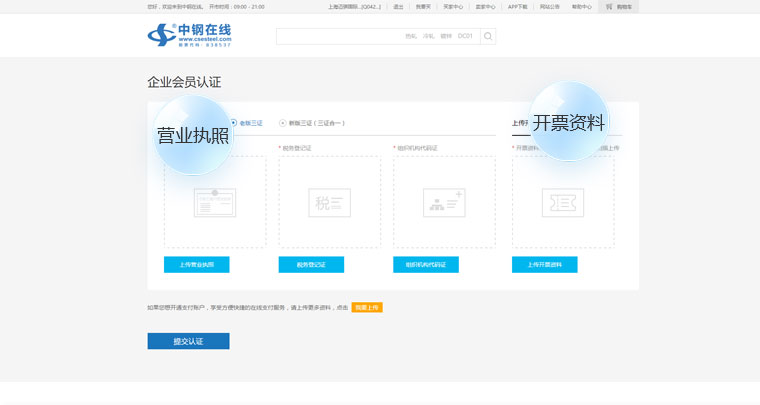This screenshot has width=760, height=405.
Task: Open the 买家中心 top menu
Action: click(453, 6)
